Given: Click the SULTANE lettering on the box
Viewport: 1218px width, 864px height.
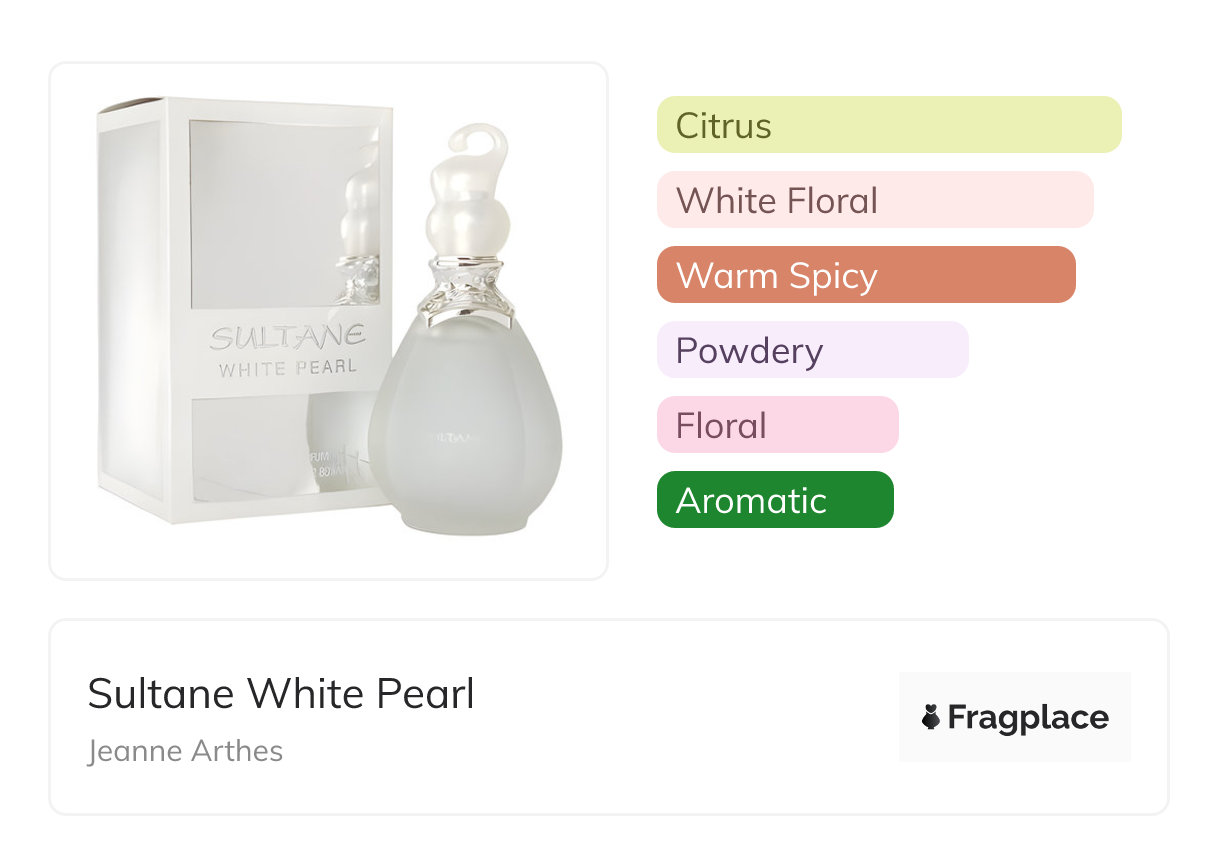Looking at the screenshot, I should [287, 337].
